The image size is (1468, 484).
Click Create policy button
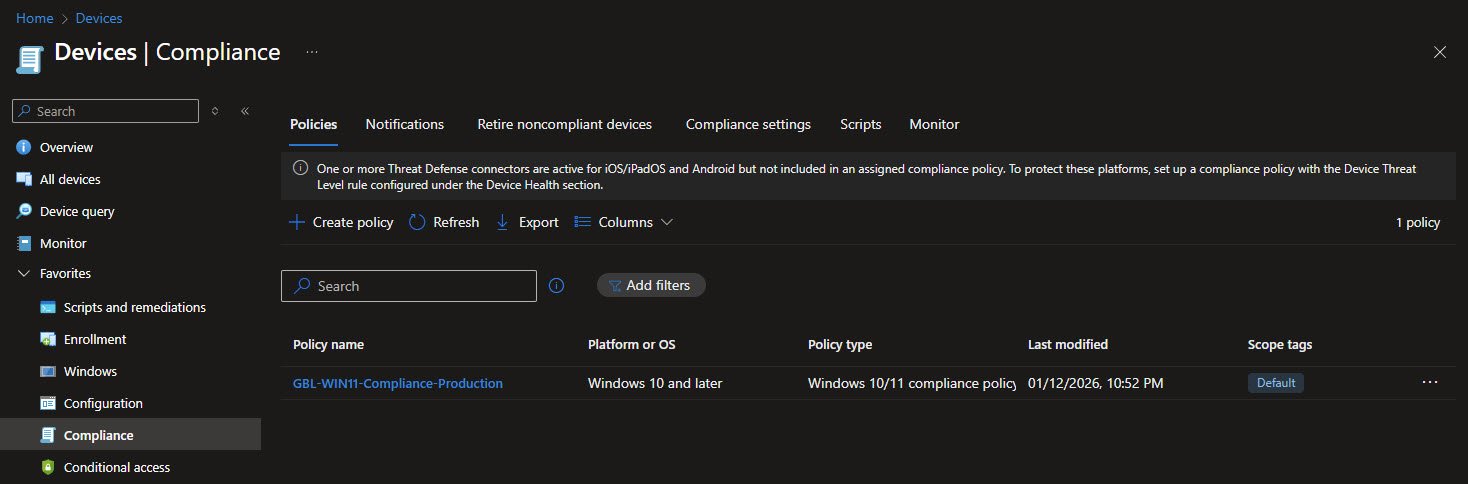(341, 223)
